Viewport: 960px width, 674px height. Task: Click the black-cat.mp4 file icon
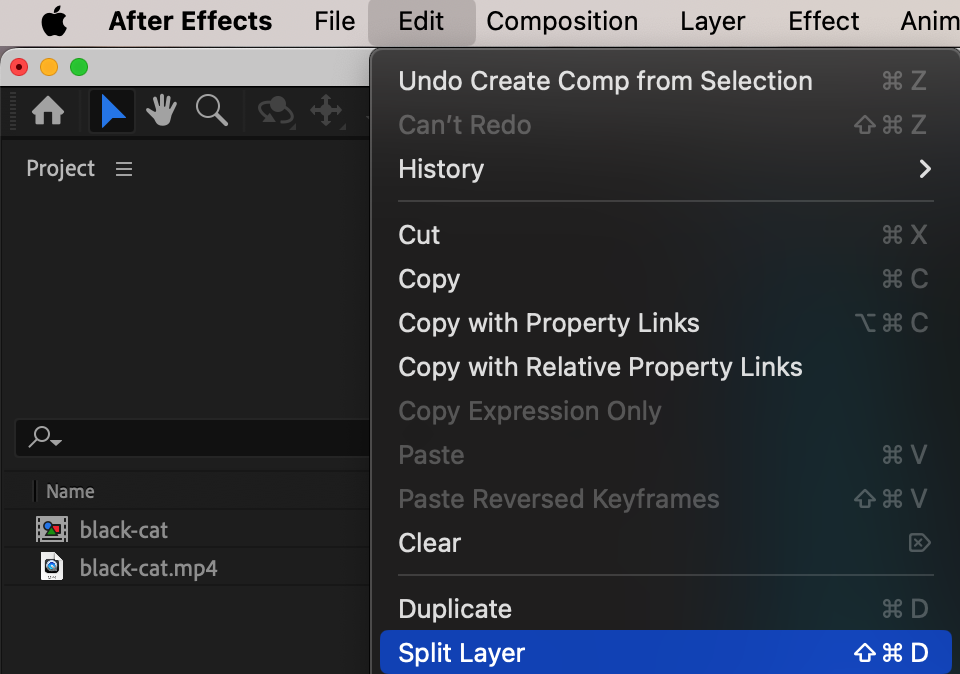51,567
